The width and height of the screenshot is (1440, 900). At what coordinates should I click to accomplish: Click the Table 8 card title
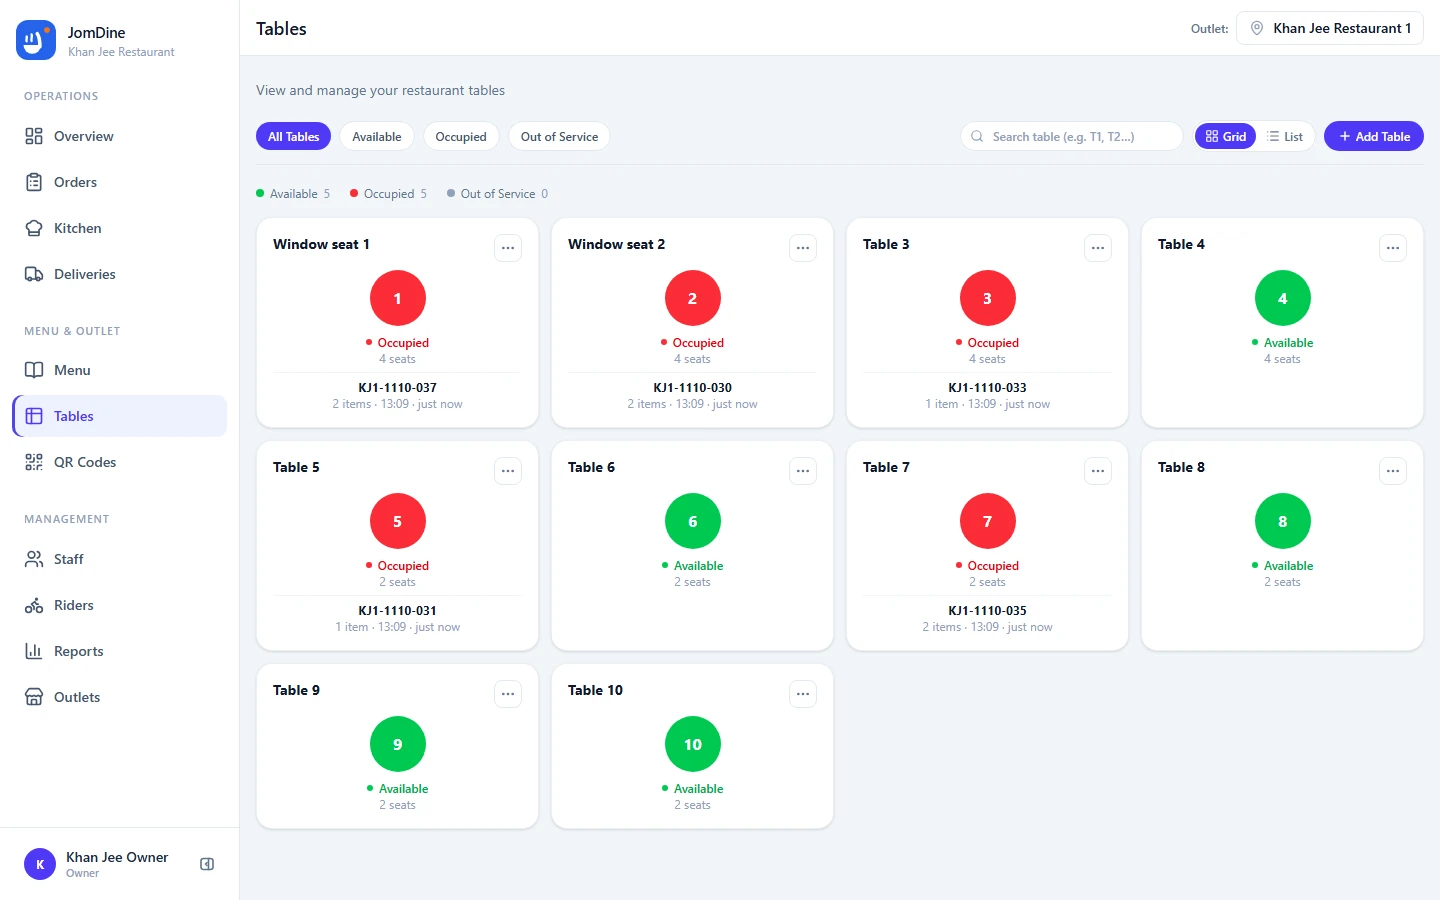coord(1181,467)
